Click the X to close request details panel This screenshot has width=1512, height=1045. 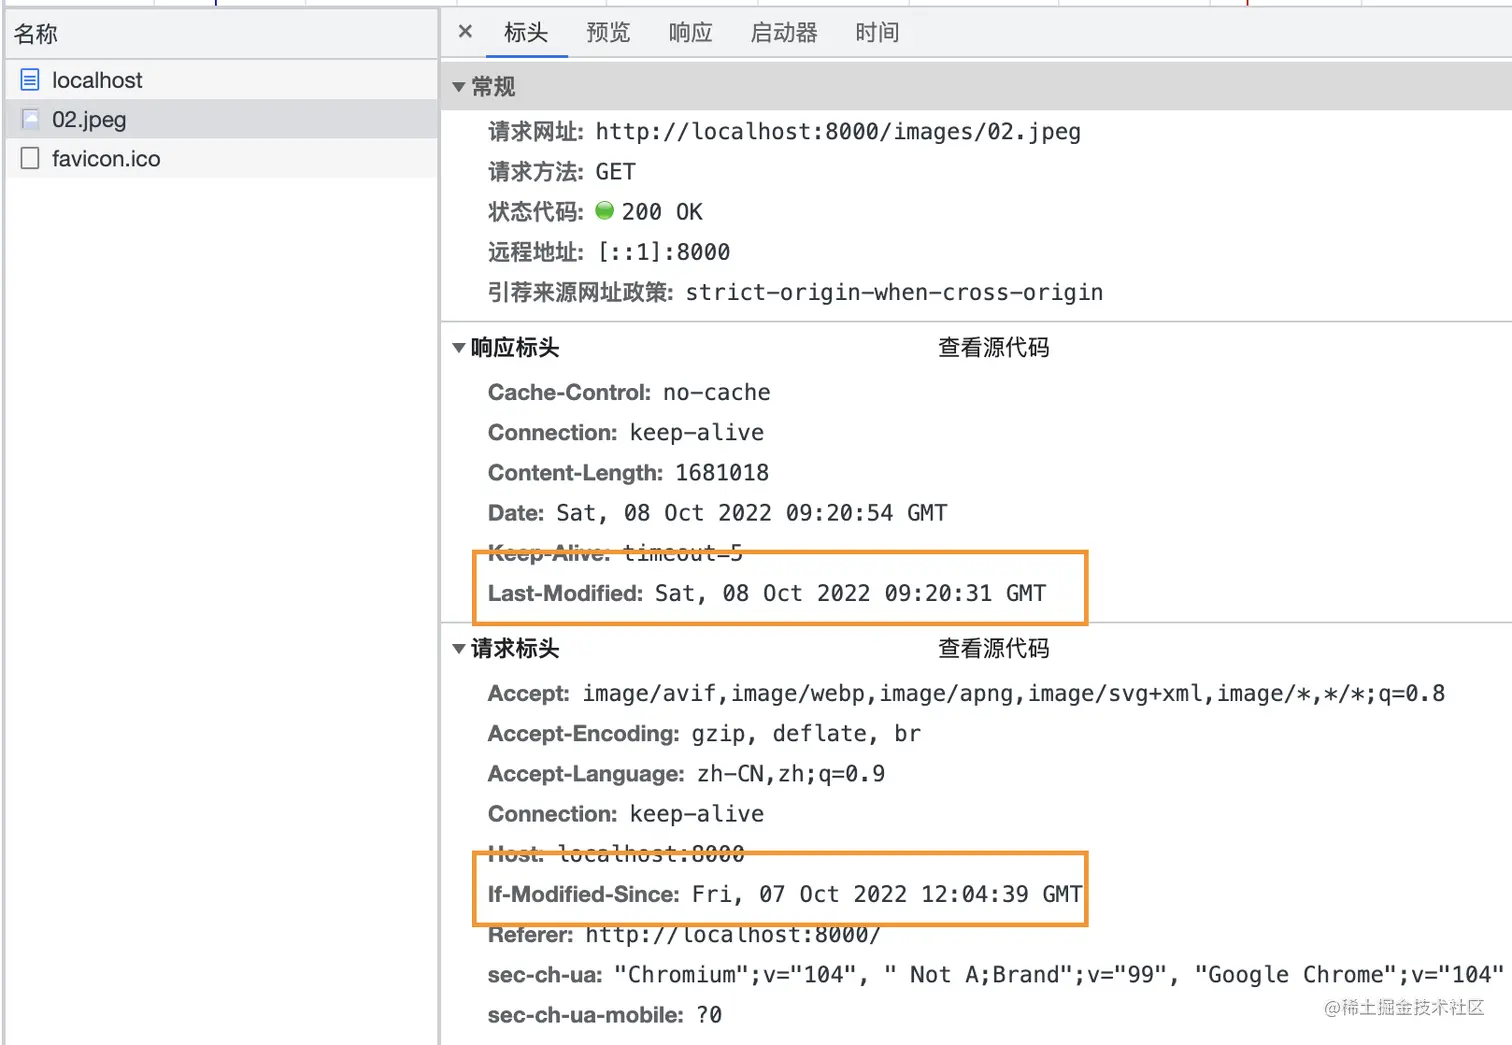pyautogui.click(x=464, y=31)
